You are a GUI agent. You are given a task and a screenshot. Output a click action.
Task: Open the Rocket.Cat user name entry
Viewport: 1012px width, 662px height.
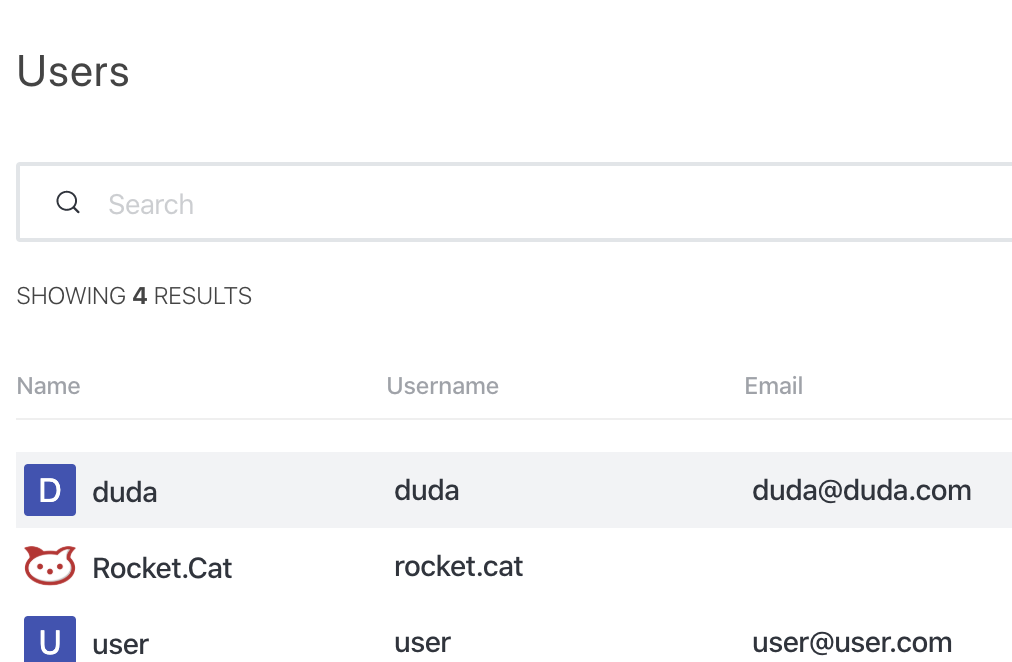[162, 568]
